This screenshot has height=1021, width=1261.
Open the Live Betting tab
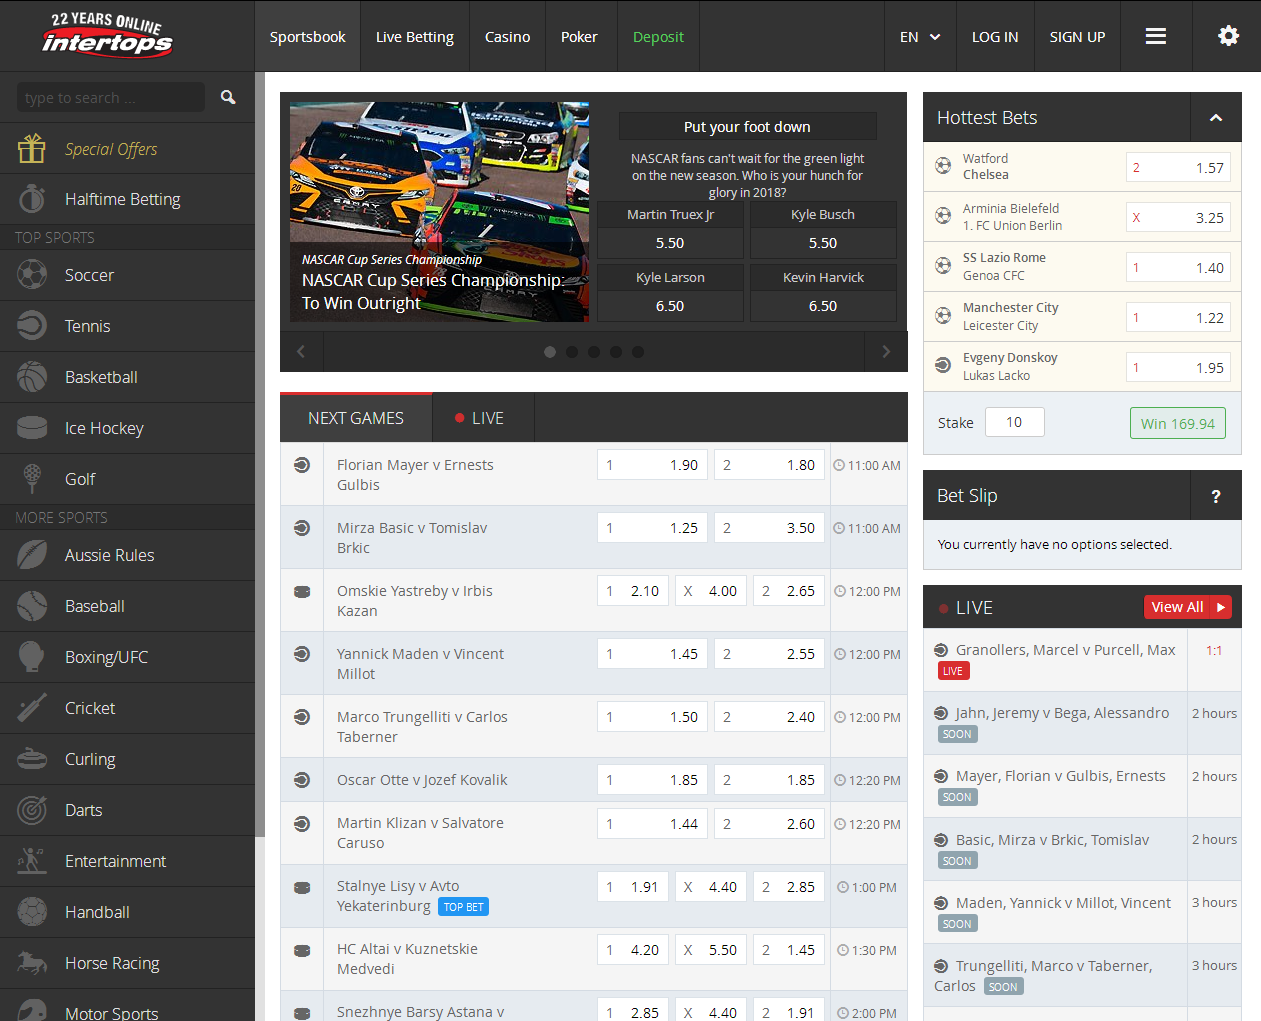(x=415, y=37)
